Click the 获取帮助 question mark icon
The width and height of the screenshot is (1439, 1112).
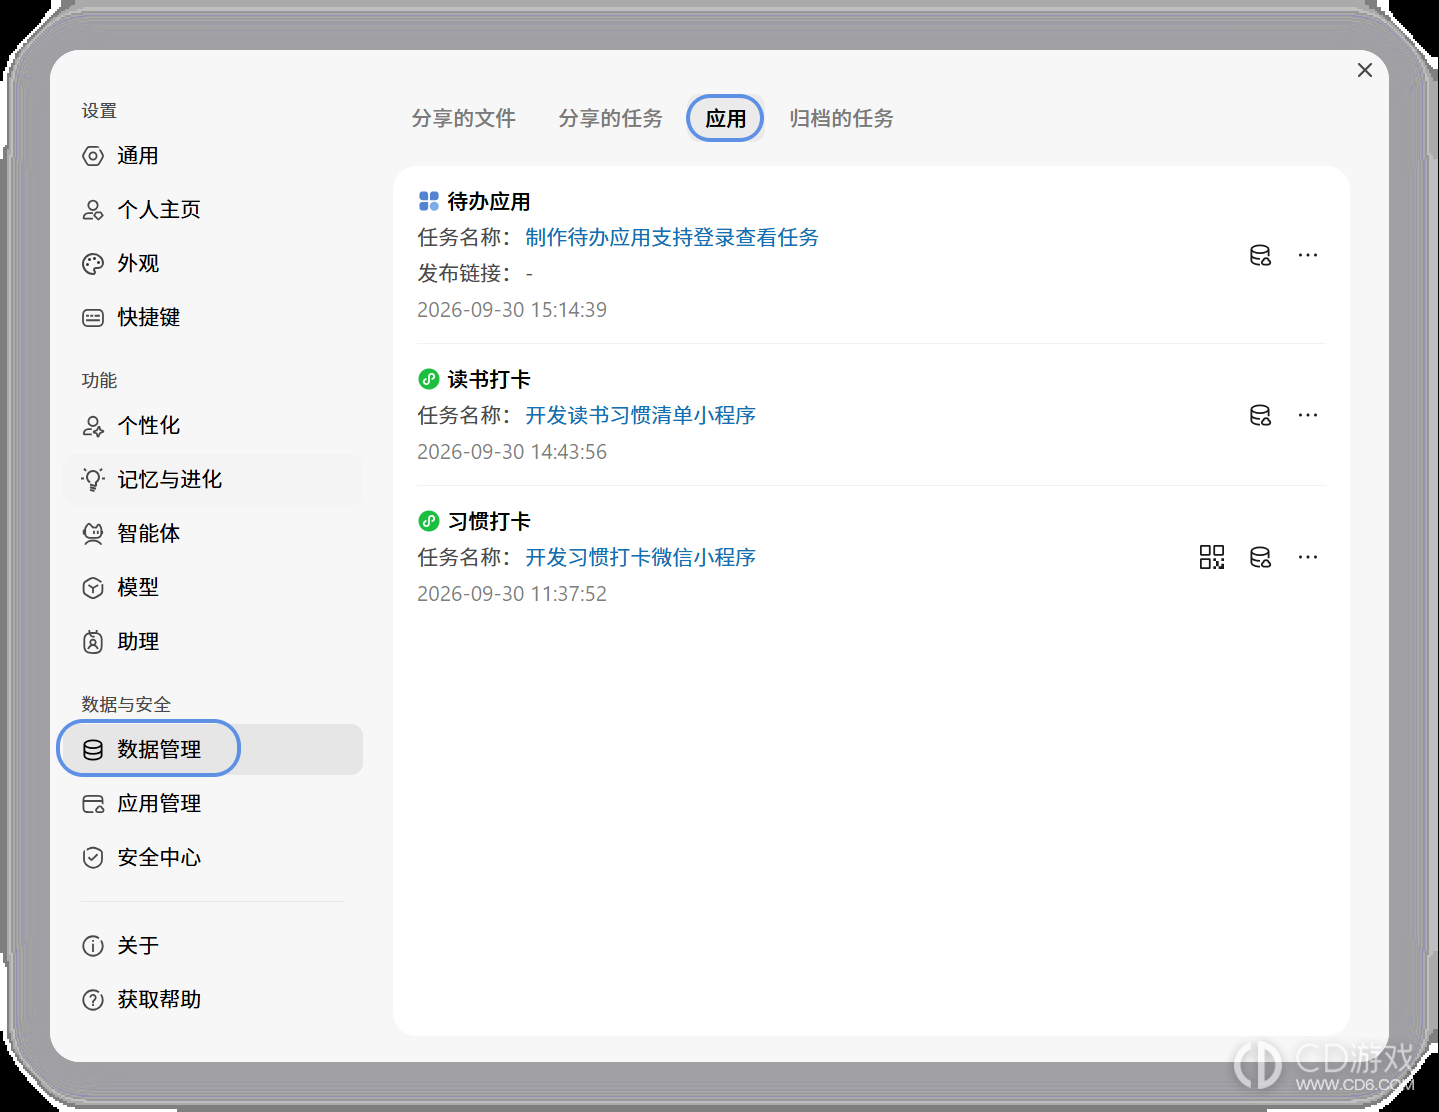[x=93, y=1000]
